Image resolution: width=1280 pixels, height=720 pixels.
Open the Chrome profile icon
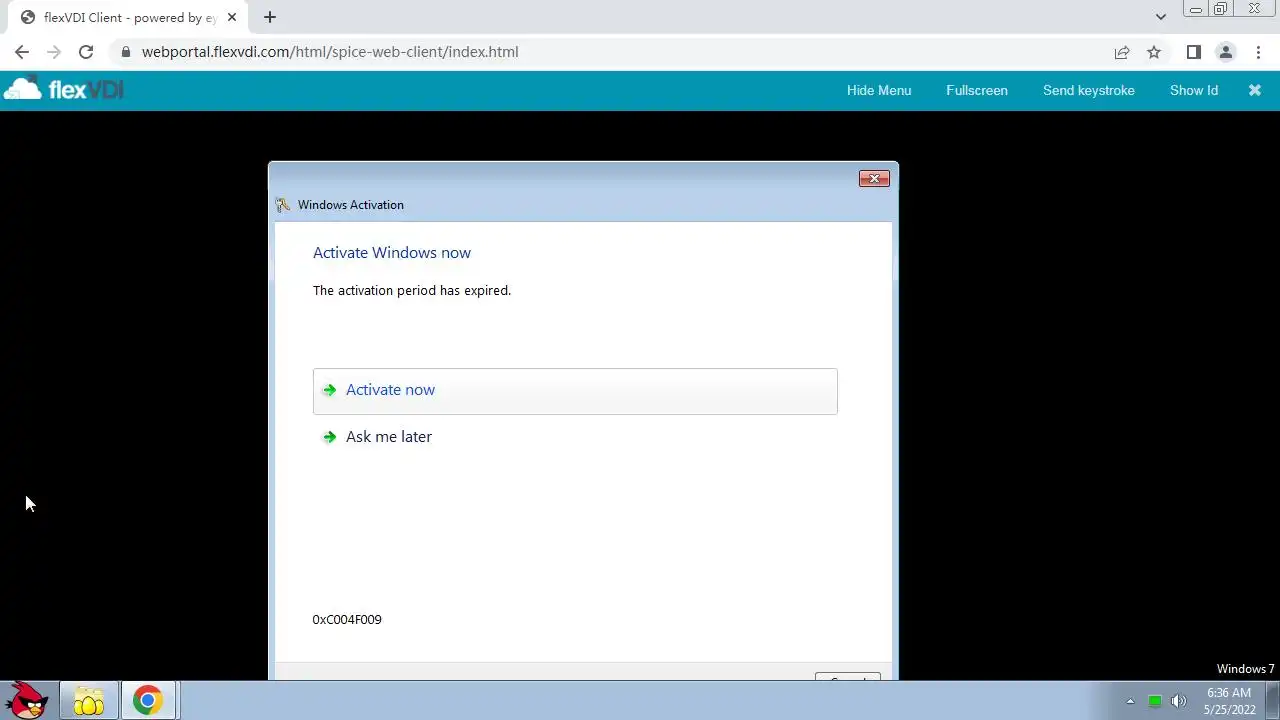[1226, 52]
